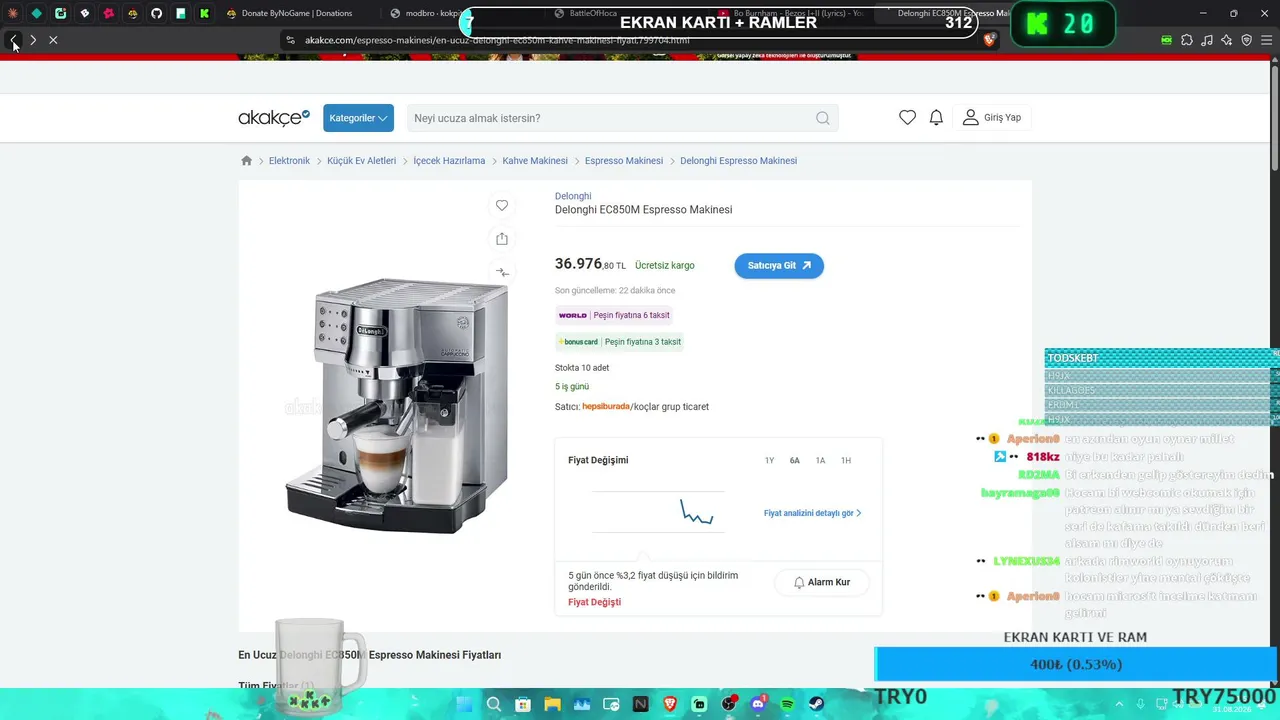
Task: Select the 1A price history range
Action: pos(820,461)
